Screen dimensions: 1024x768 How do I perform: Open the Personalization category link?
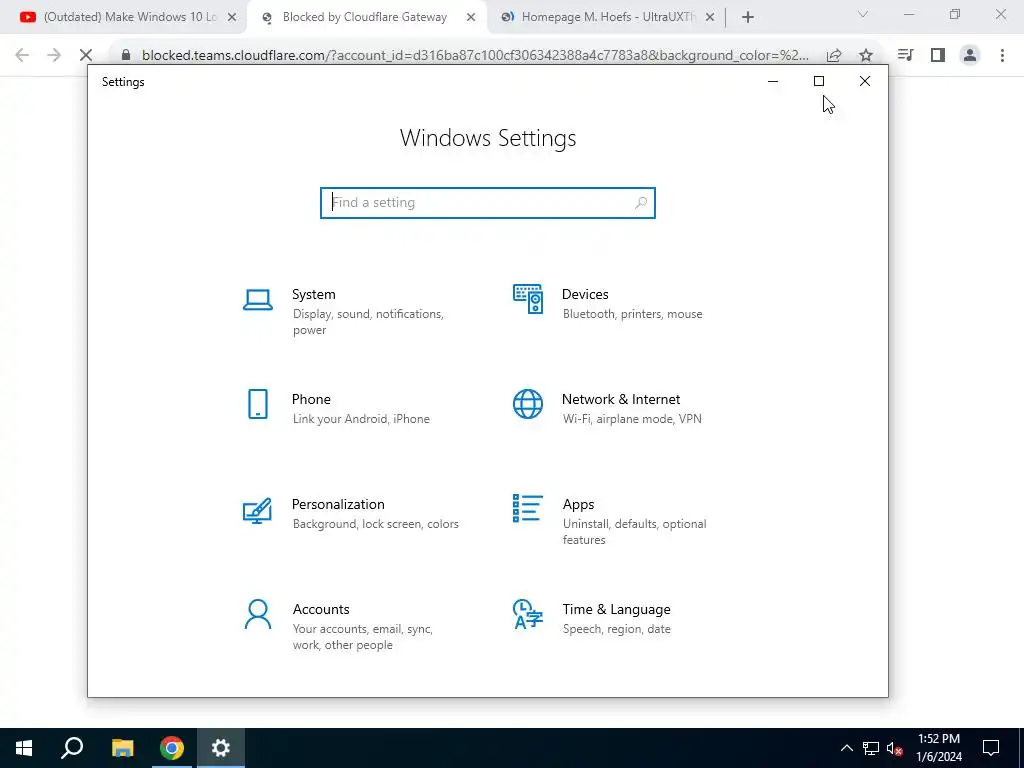[338, 504]
